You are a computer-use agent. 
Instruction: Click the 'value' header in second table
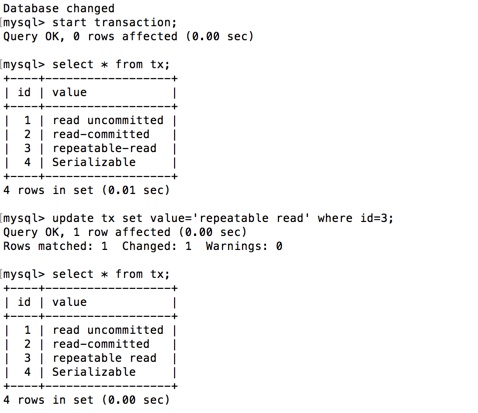(70, 302)
